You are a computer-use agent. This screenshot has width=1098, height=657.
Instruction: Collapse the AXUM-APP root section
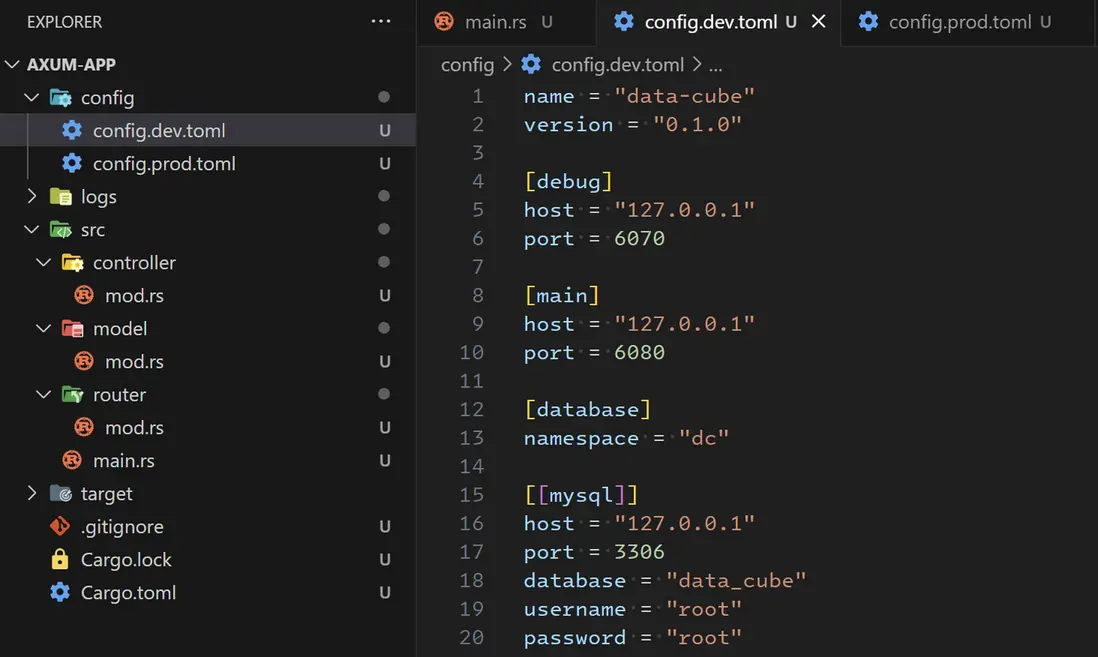[12, 65]
